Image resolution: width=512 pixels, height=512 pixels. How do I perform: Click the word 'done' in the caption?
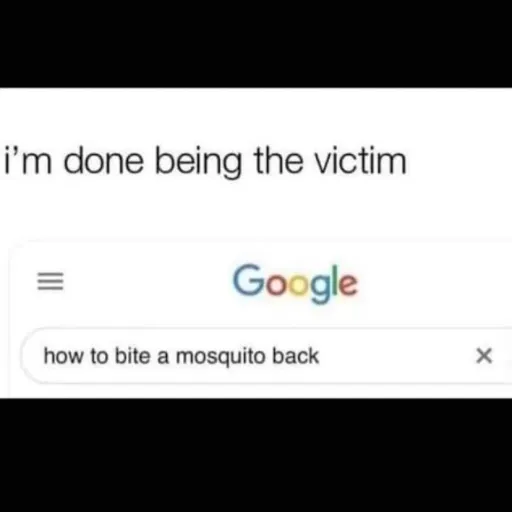pos(104,161)
